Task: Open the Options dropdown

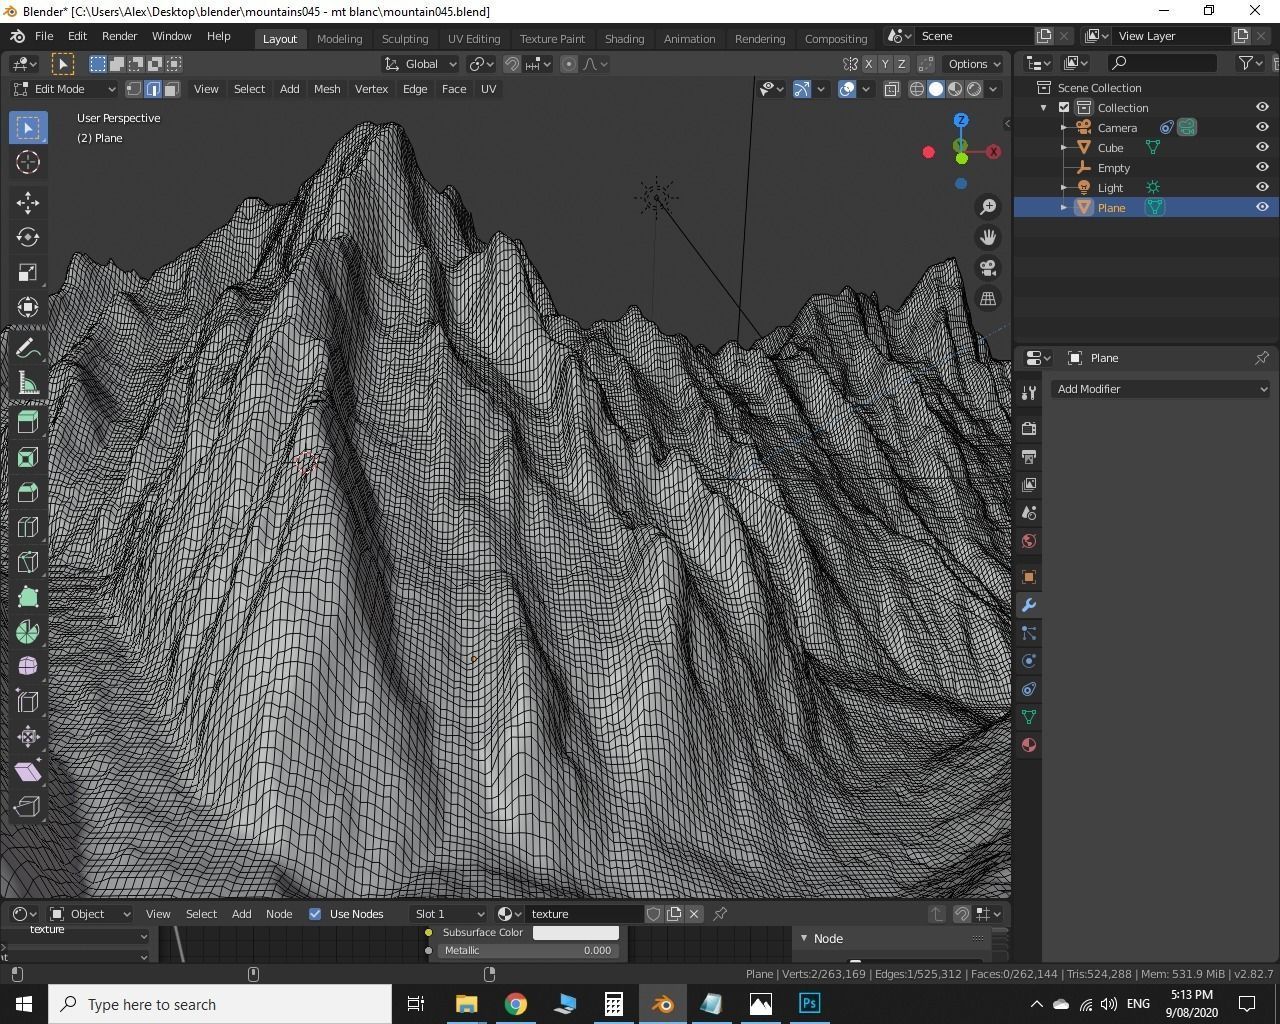Action: [974, 64]
